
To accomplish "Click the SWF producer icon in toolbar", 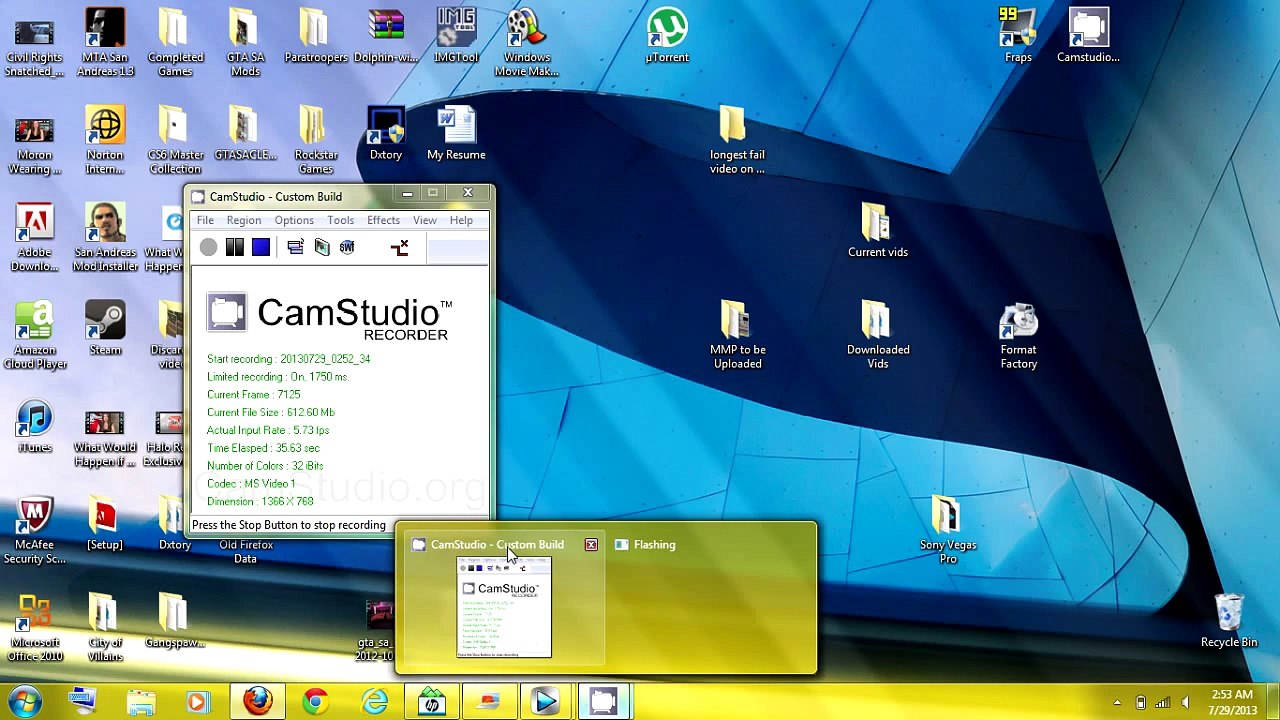I will coord(347,248).
